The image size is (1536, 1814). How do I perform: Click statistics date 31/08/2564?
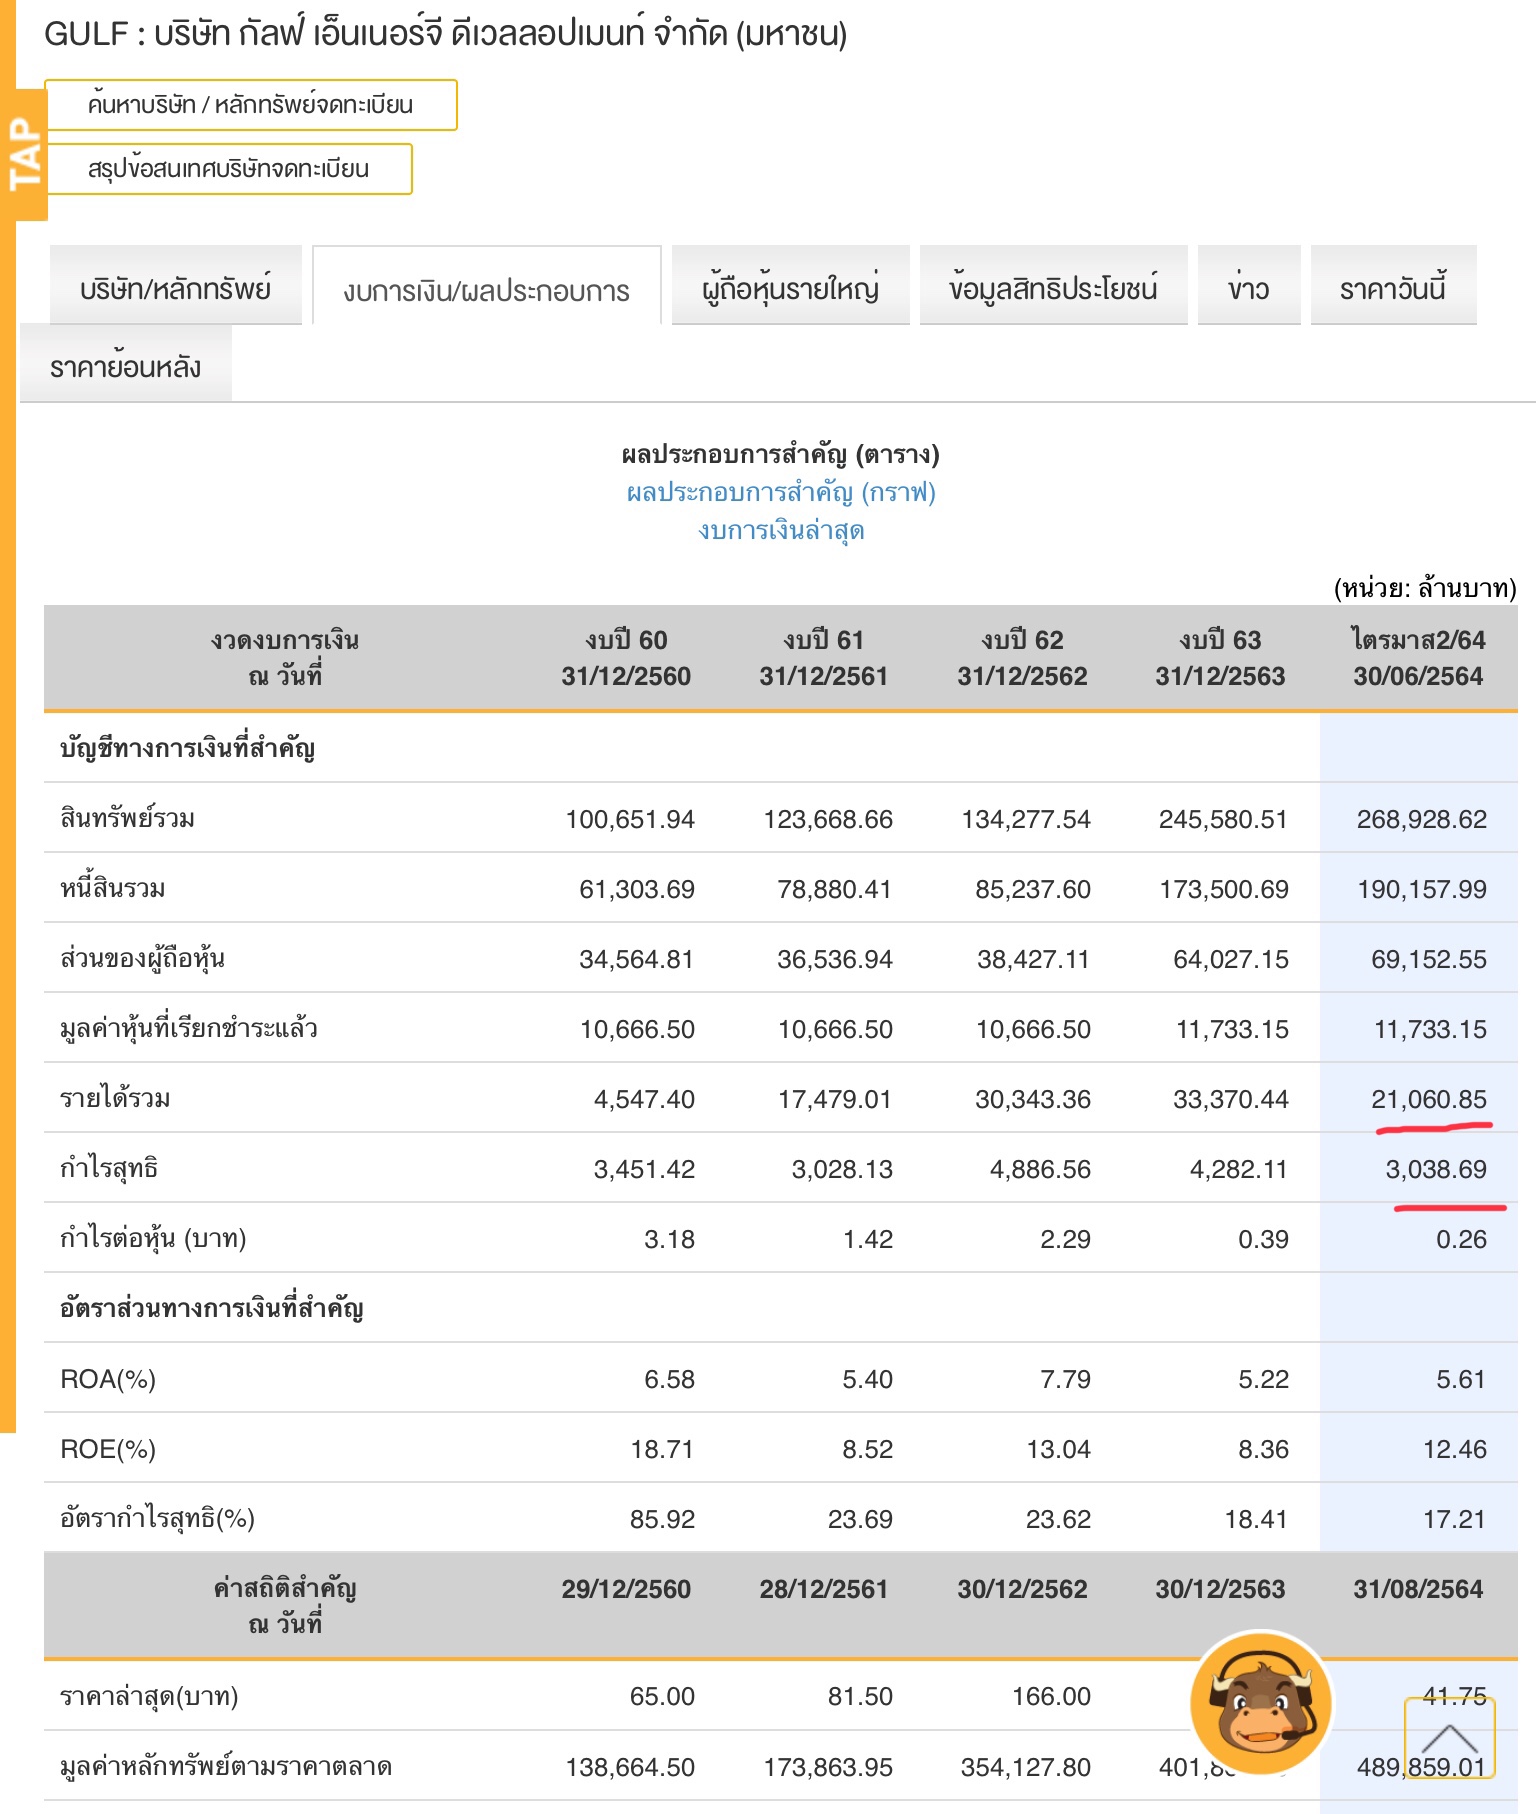[x=1418, y=1589]
